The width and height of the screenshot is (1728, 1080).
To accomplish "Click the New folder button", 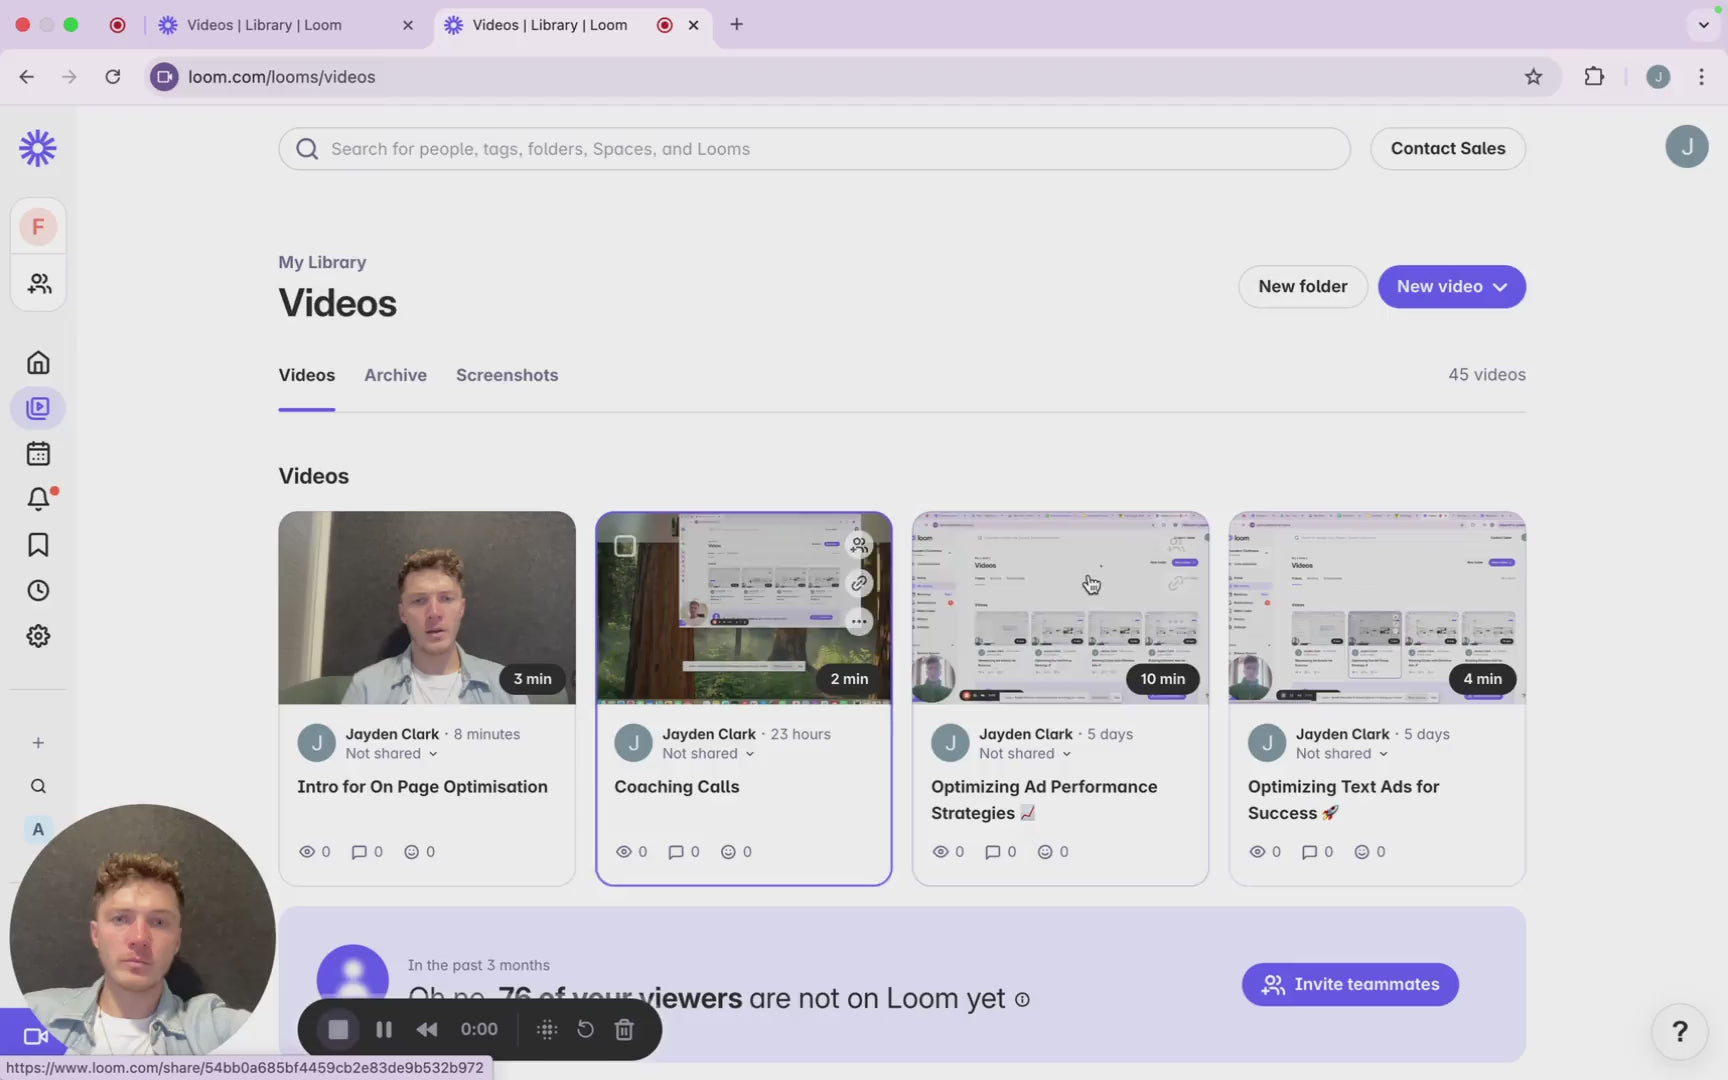I will pyautogui.click(x=1302, y=287).
